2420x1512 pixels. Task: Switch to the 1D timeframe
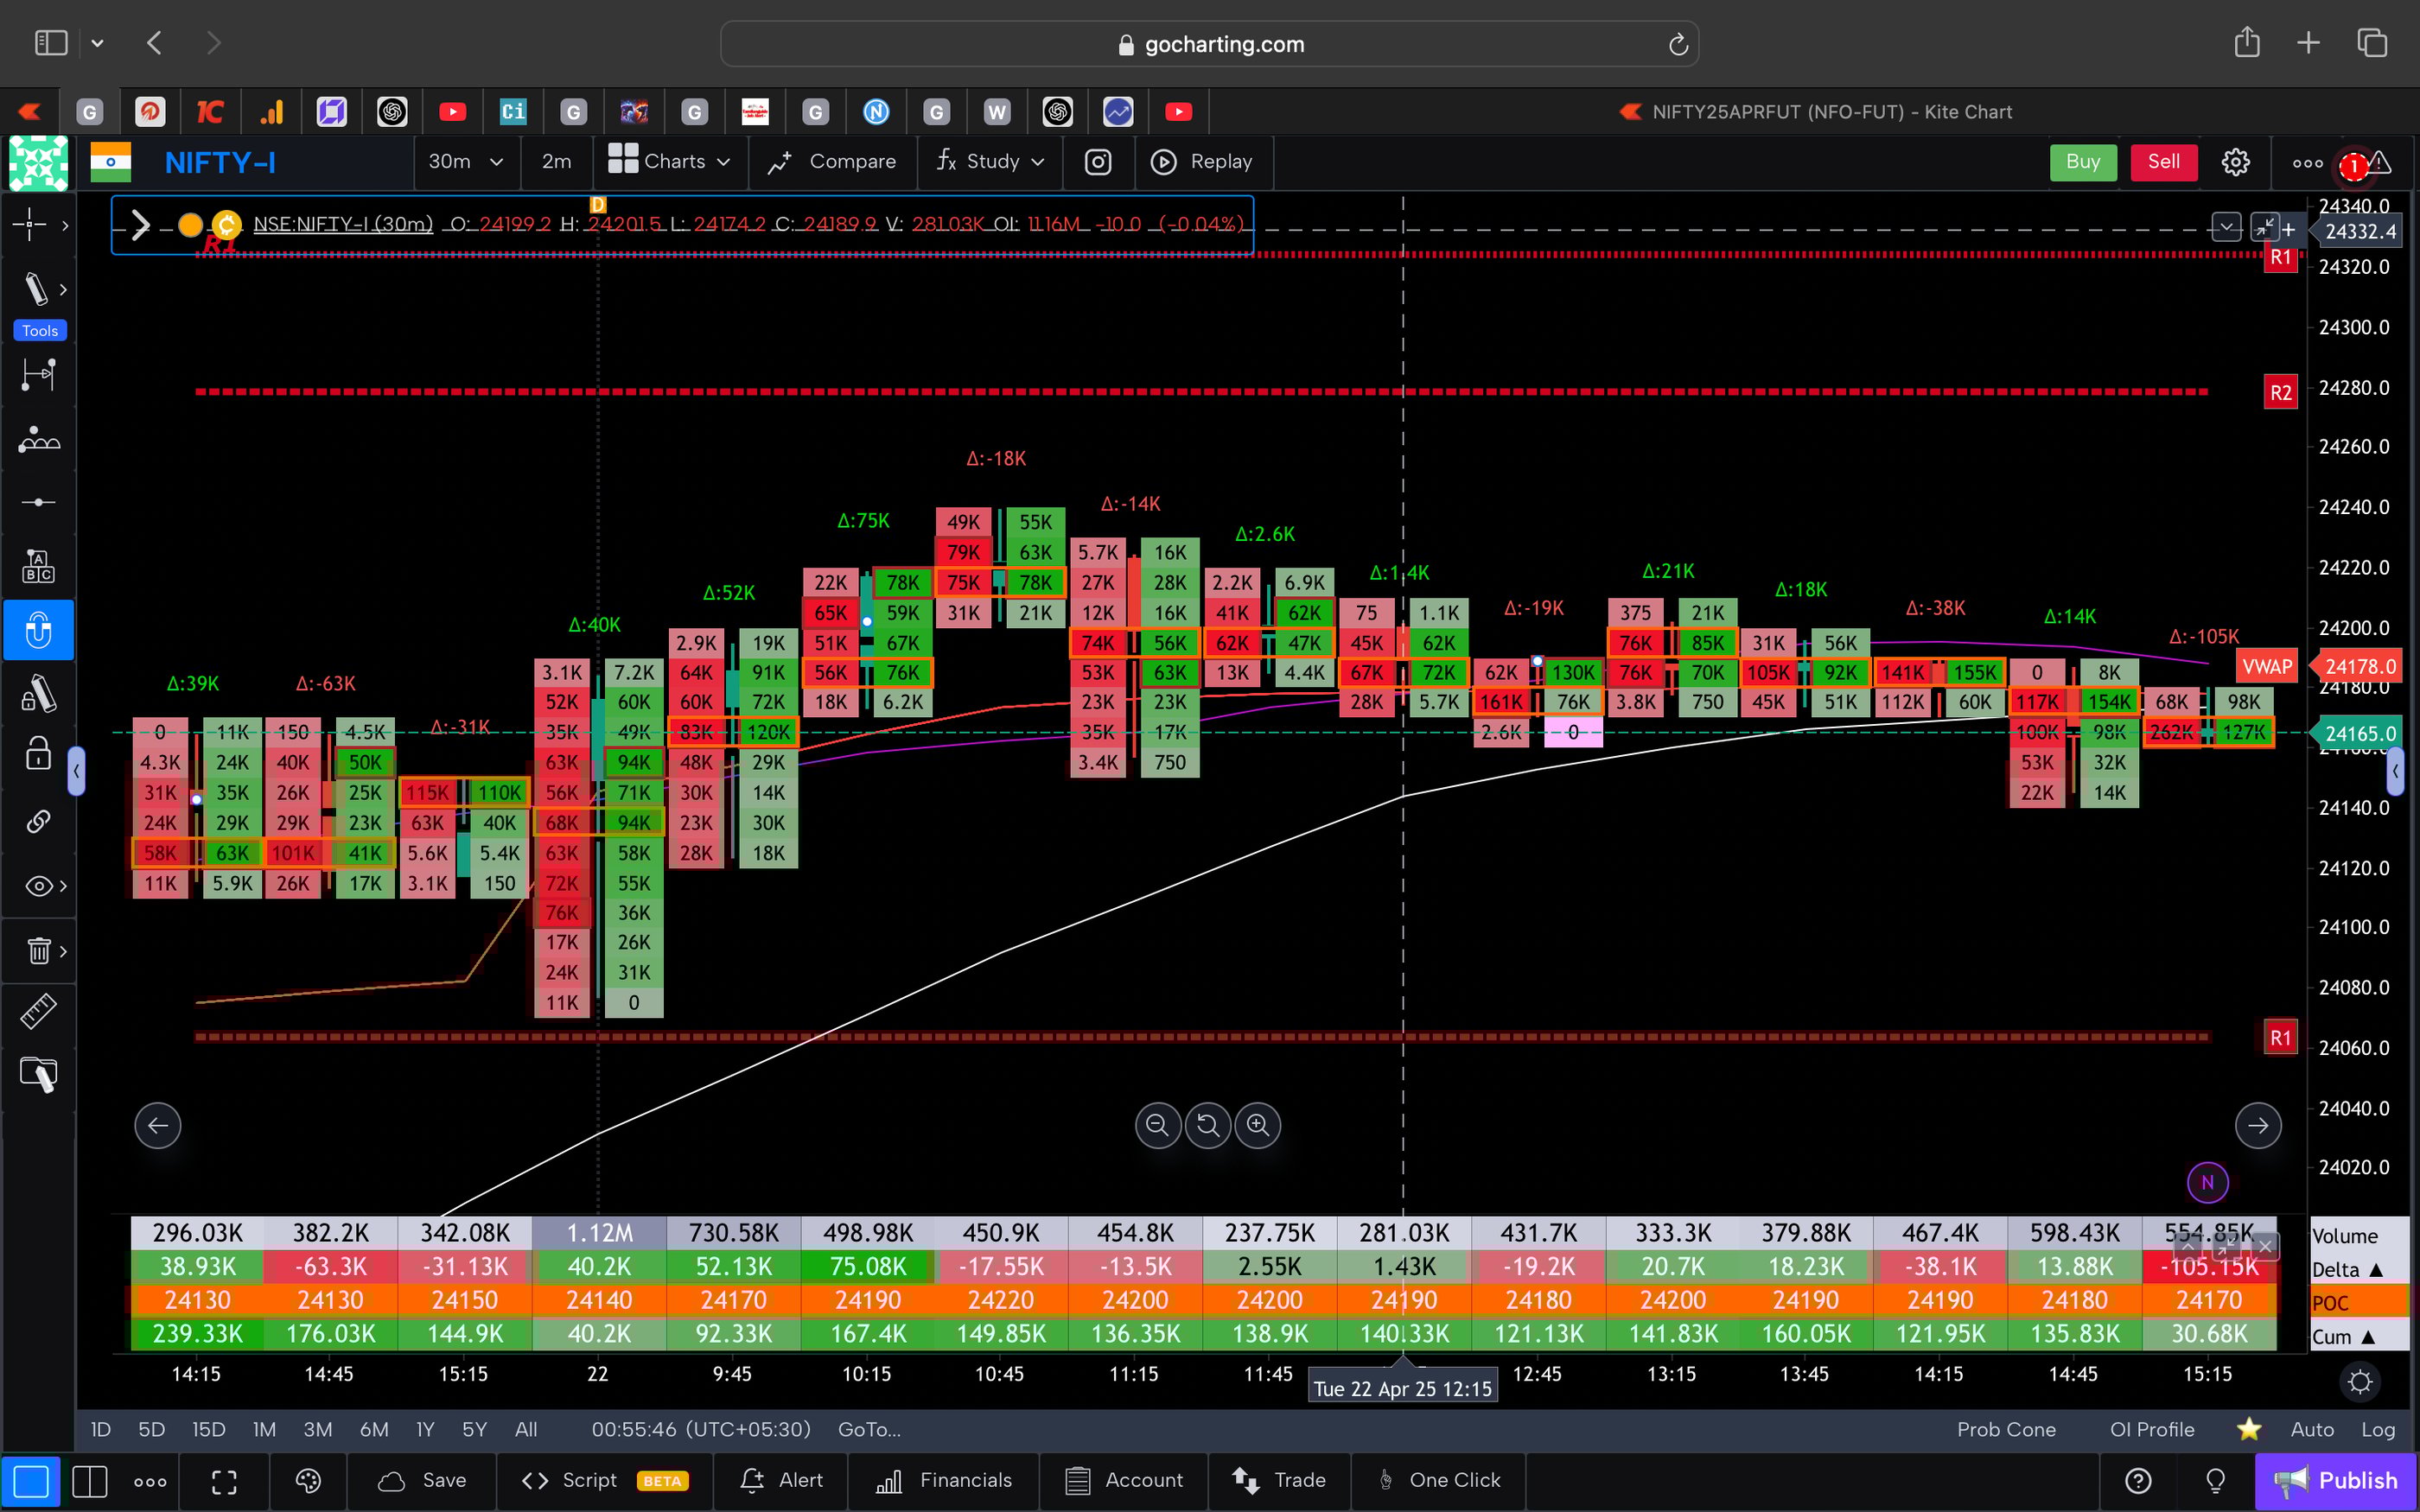[100, 1429]
